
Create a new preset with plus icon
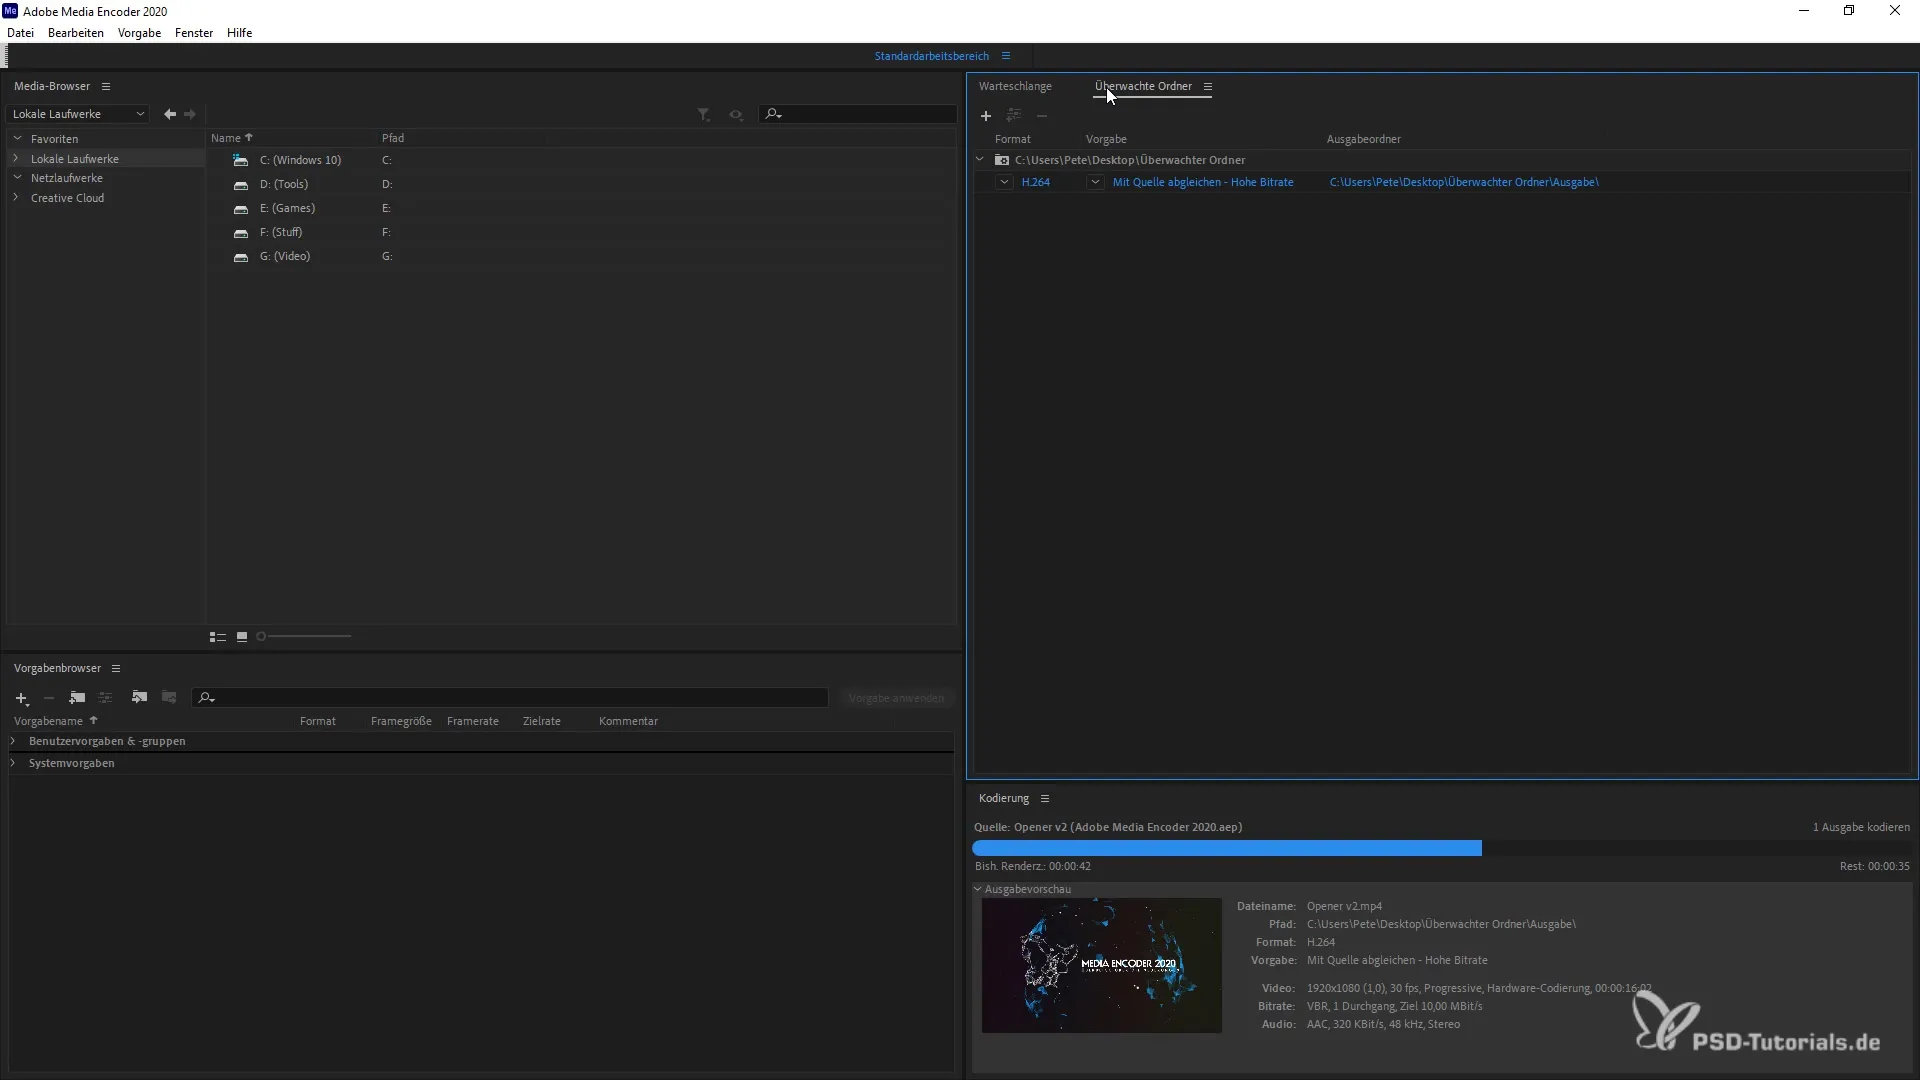pyautogui.click(x=22, y=698)
